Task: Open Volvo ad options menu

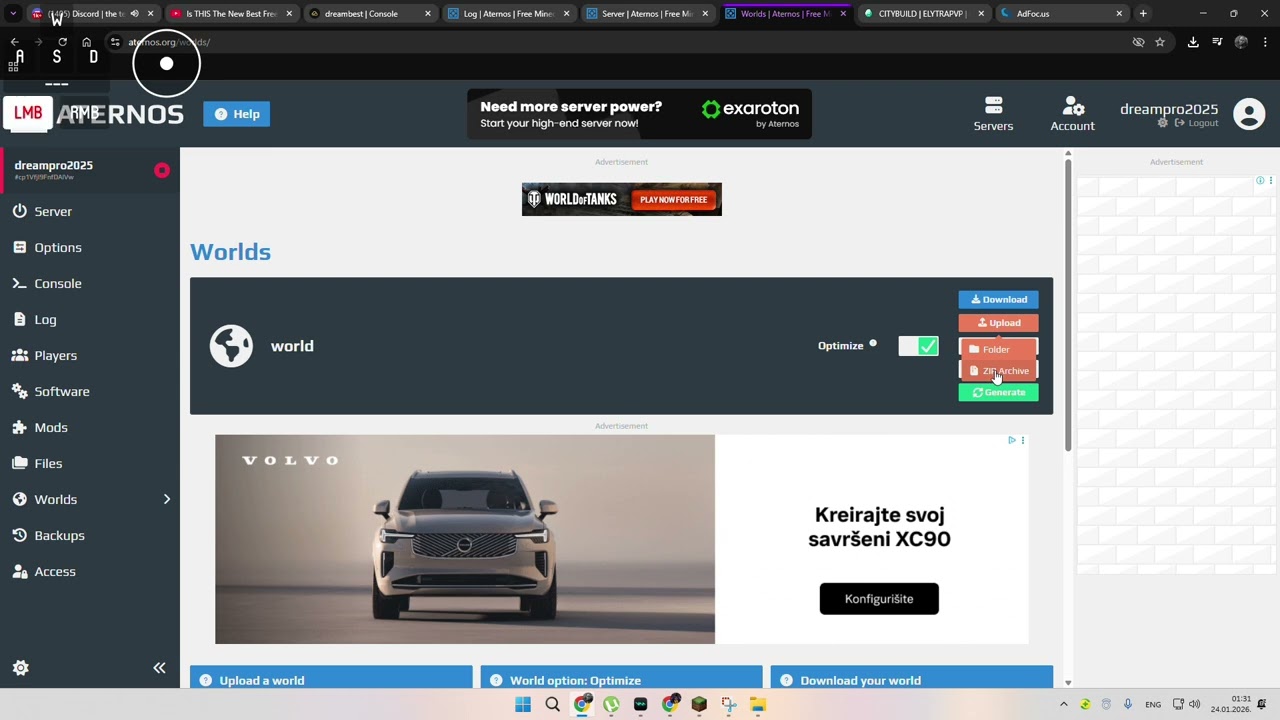Action: click(1022, 440)
